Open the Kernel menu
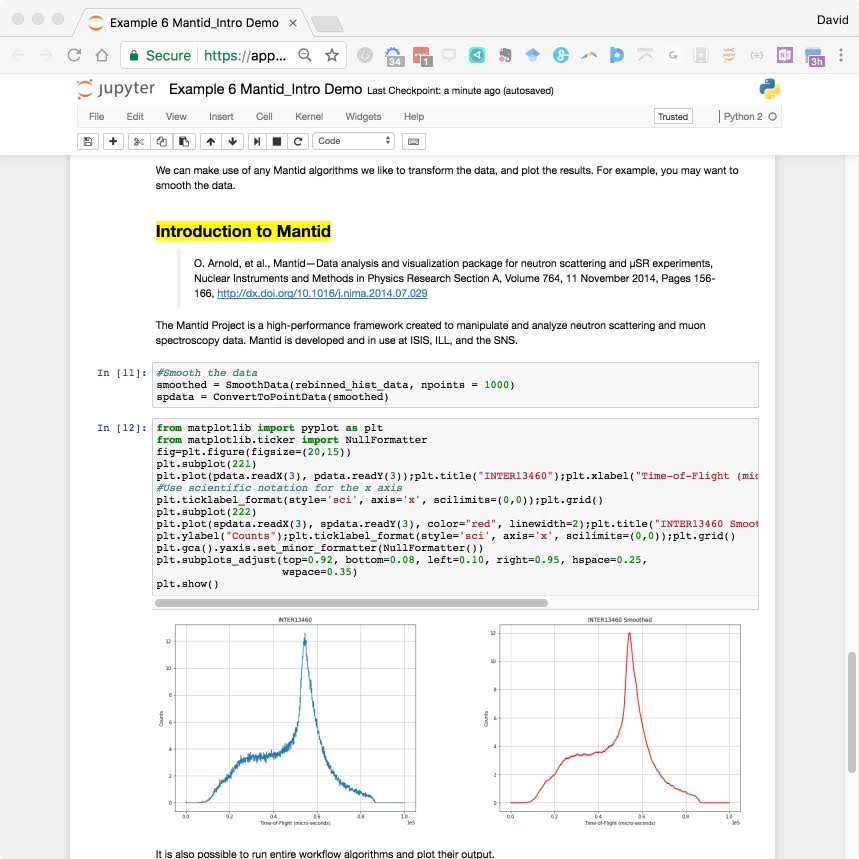 pos(309,117)
